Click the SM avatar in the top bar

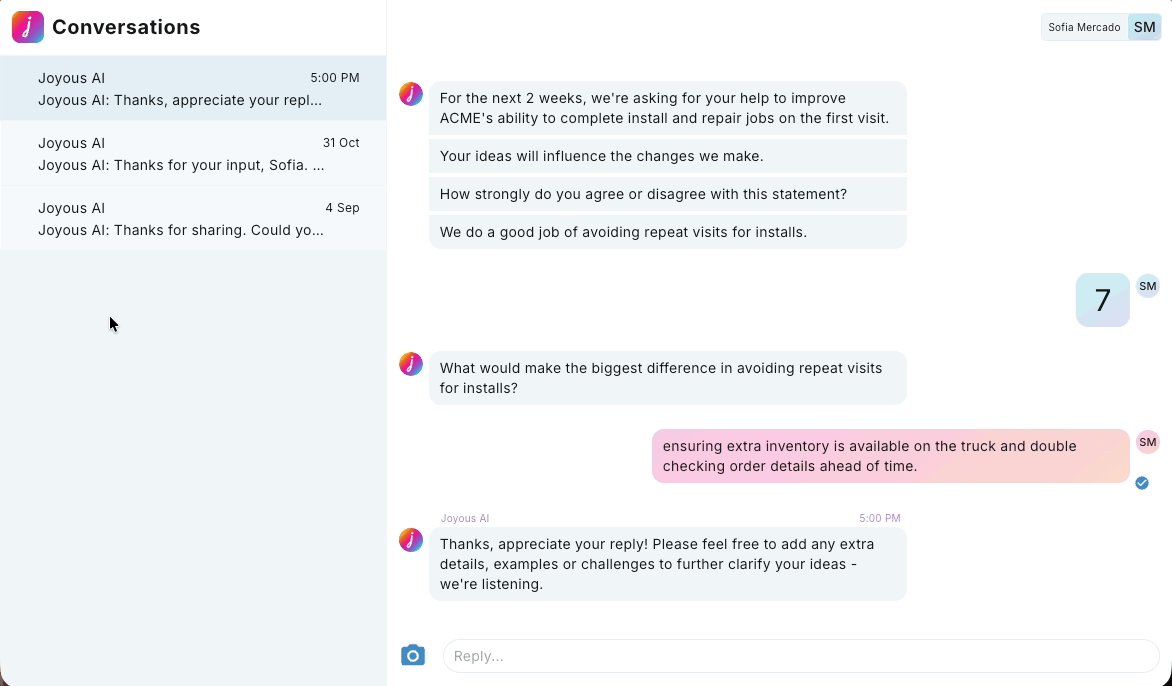pyautogui.click(x=1144, y=27)
